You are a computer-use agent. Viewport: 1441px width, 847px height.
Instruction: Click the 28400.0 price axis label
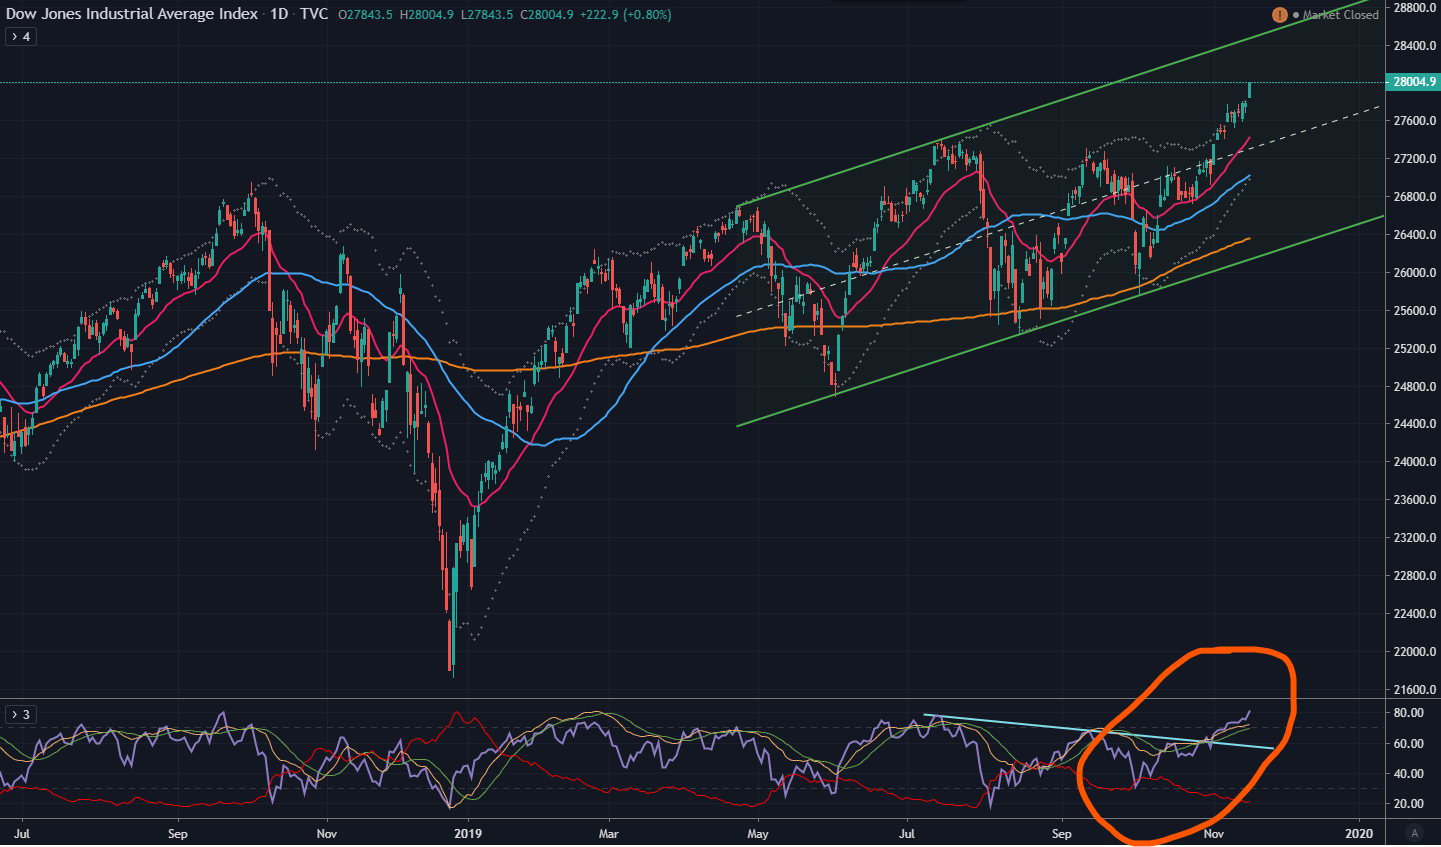tap(1414, 46)
